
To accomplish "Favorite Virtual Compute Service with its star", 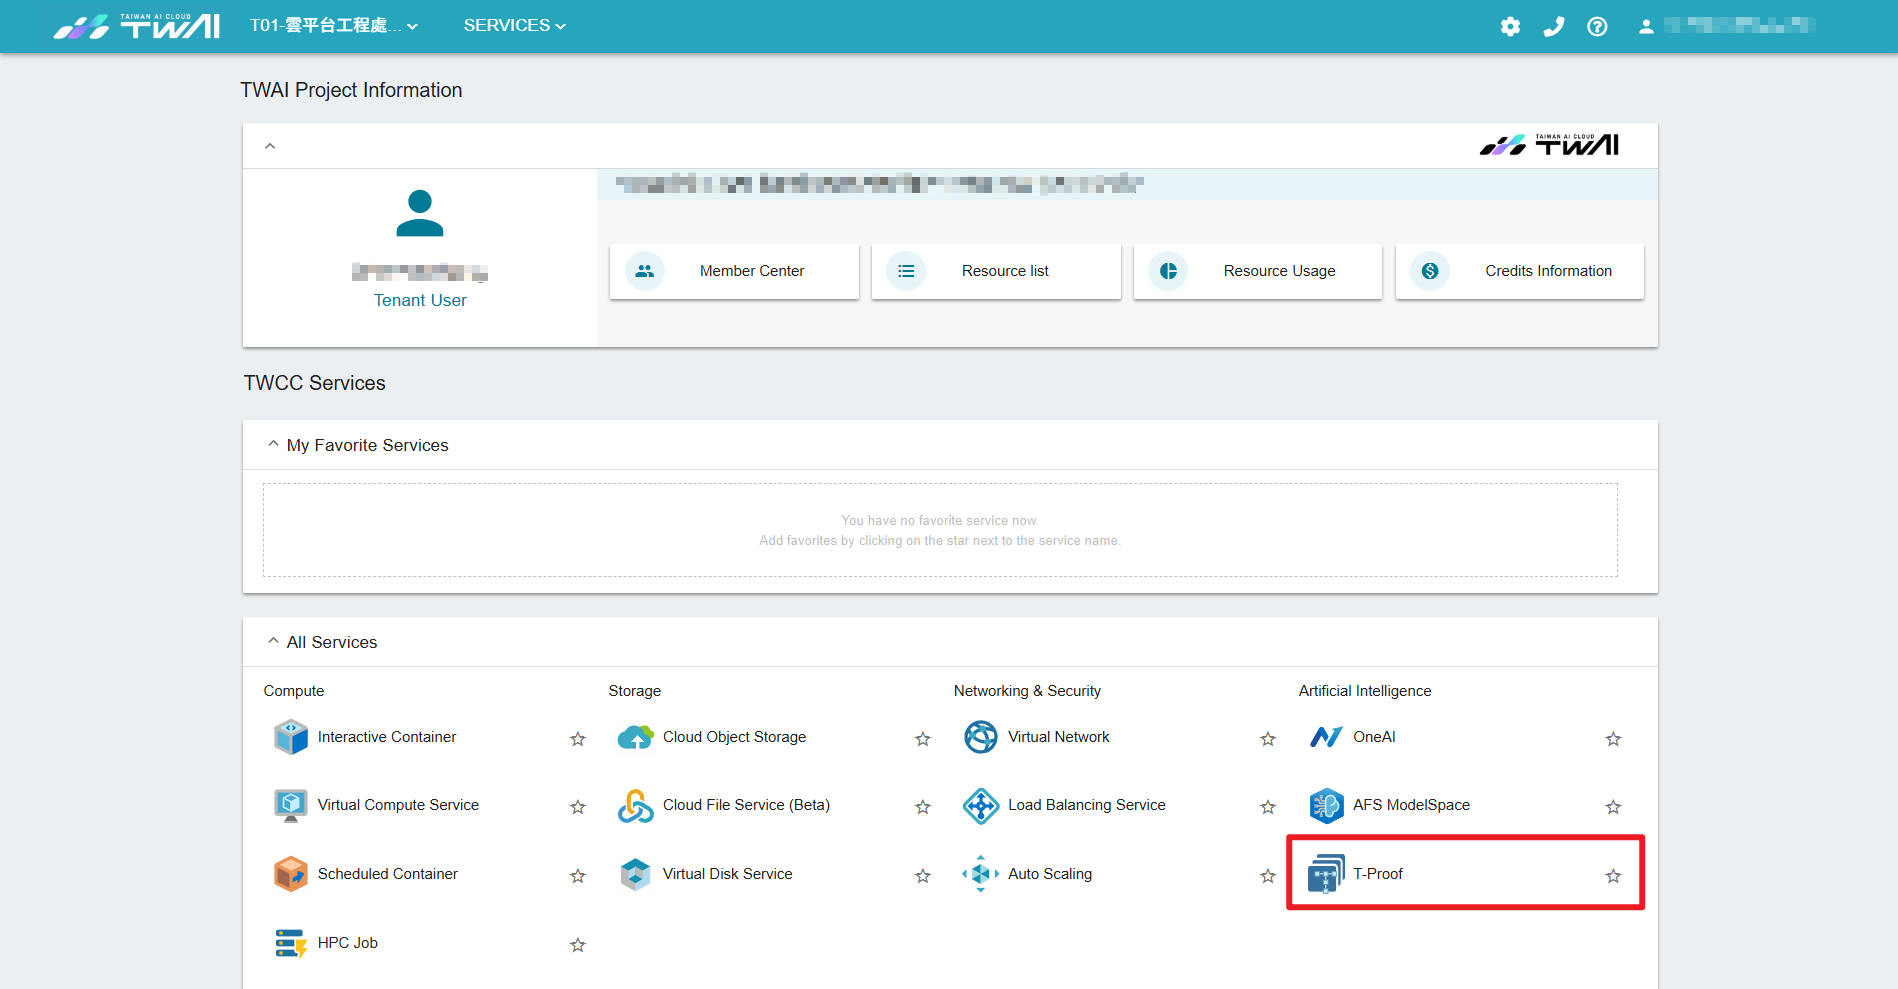I will pos(578,807).
